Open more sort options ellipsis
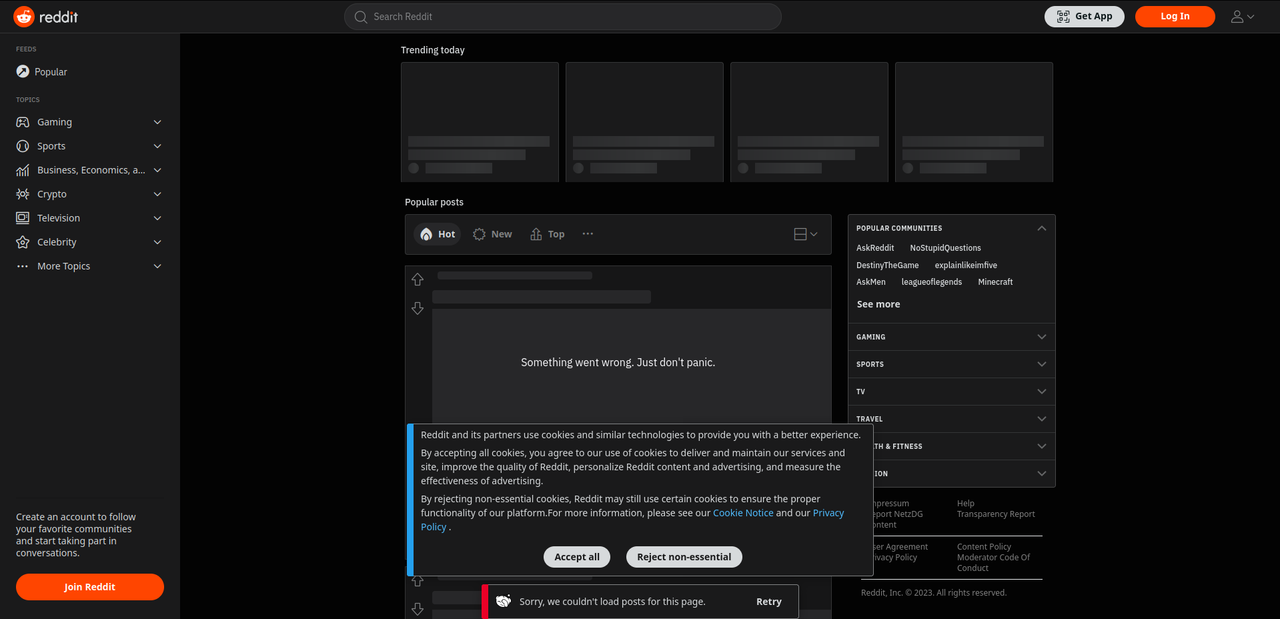 (x=588, y=234)
